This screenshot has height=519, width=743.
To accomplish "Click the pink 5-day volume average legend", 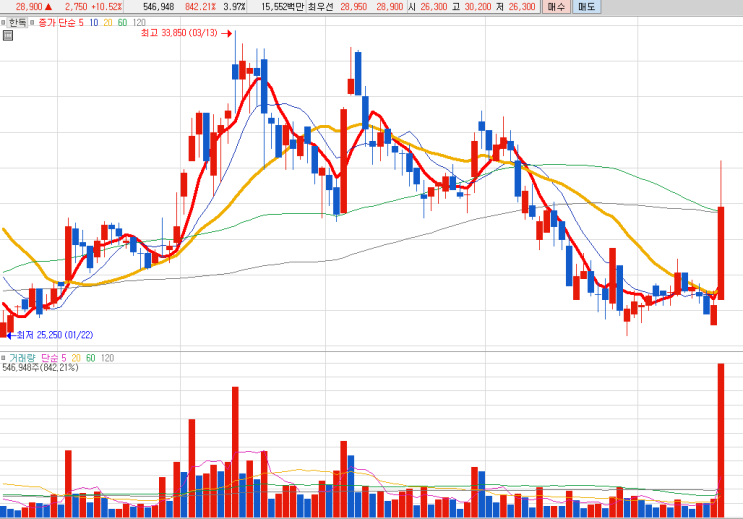I will pyautogui.click(x=63, y=358).
